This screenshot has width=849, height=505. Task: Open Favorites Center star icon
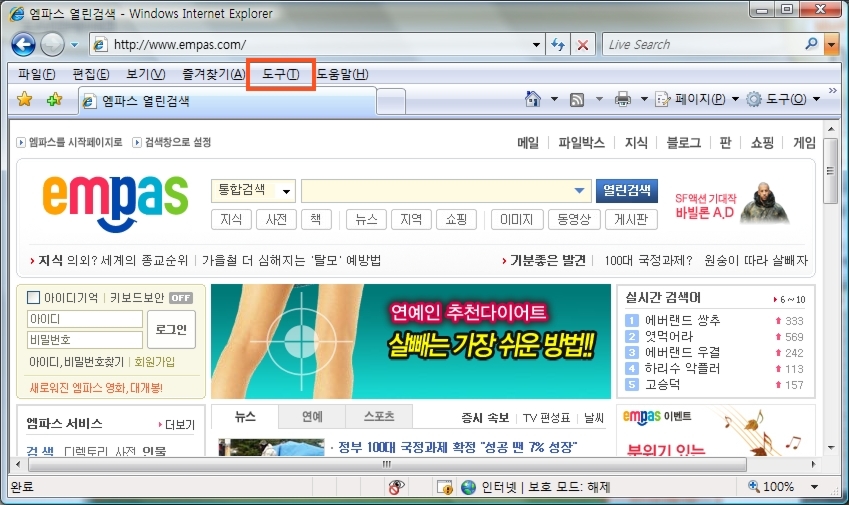(24, 99)
